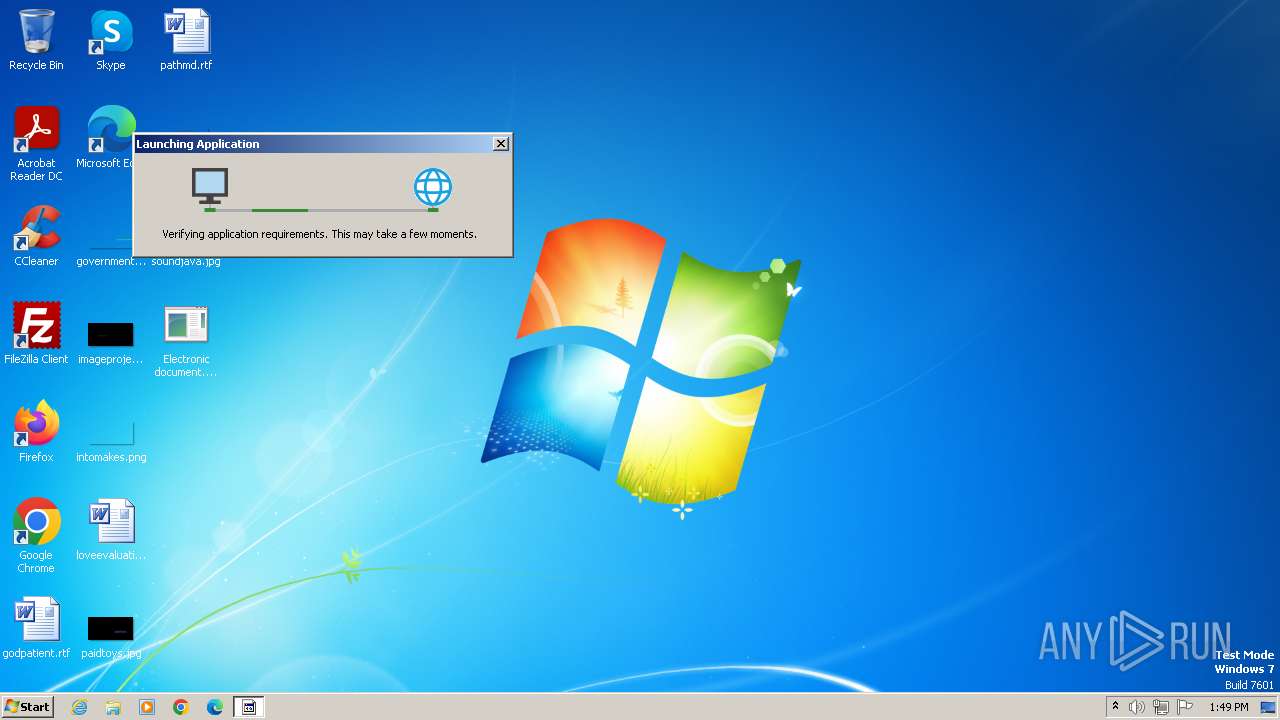This screenshot has height=720, width=1280.
Task: Open the FileZilla Client shortcut
Action: pos(36,333)
